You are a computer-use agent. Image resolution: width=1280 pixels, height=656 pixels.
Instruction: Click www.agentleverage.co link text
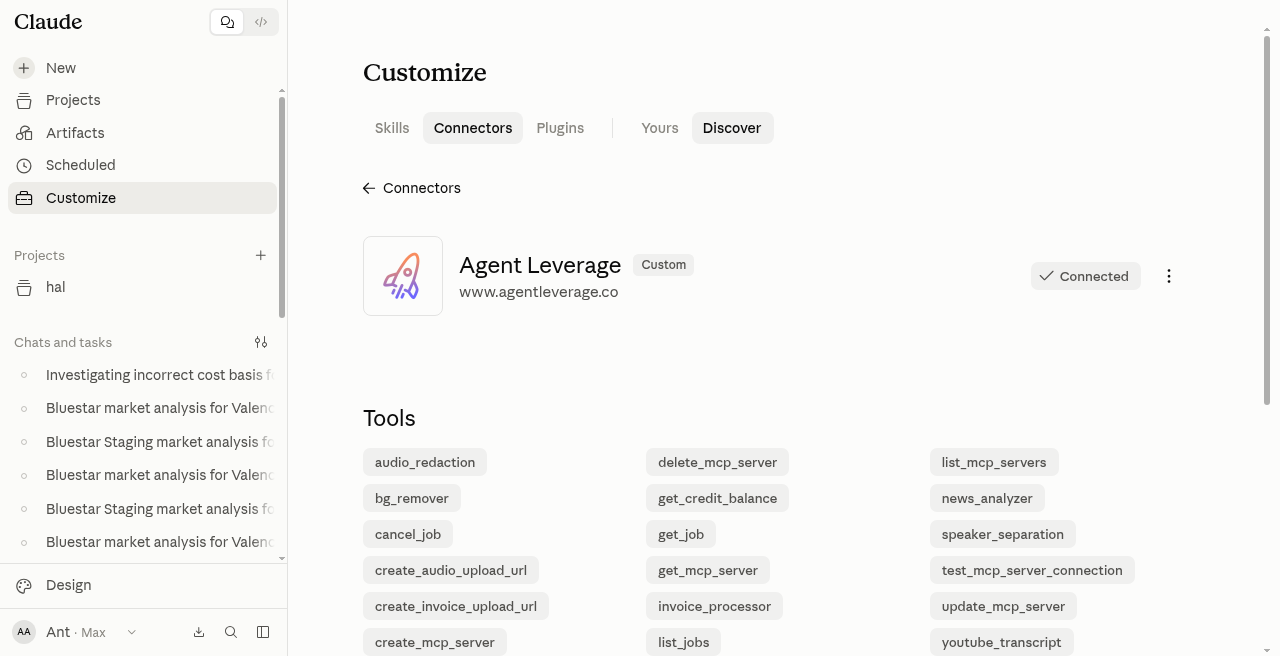539,292
